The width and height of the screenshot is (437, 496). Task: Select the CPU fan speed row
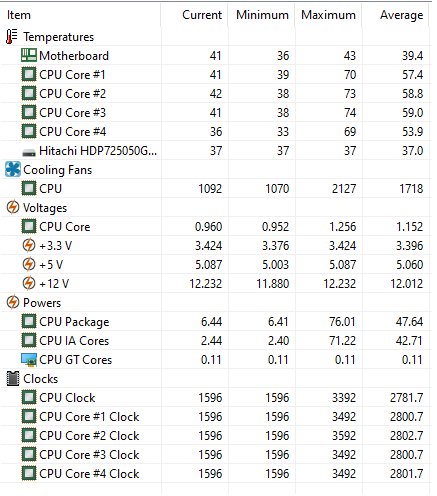215,188
